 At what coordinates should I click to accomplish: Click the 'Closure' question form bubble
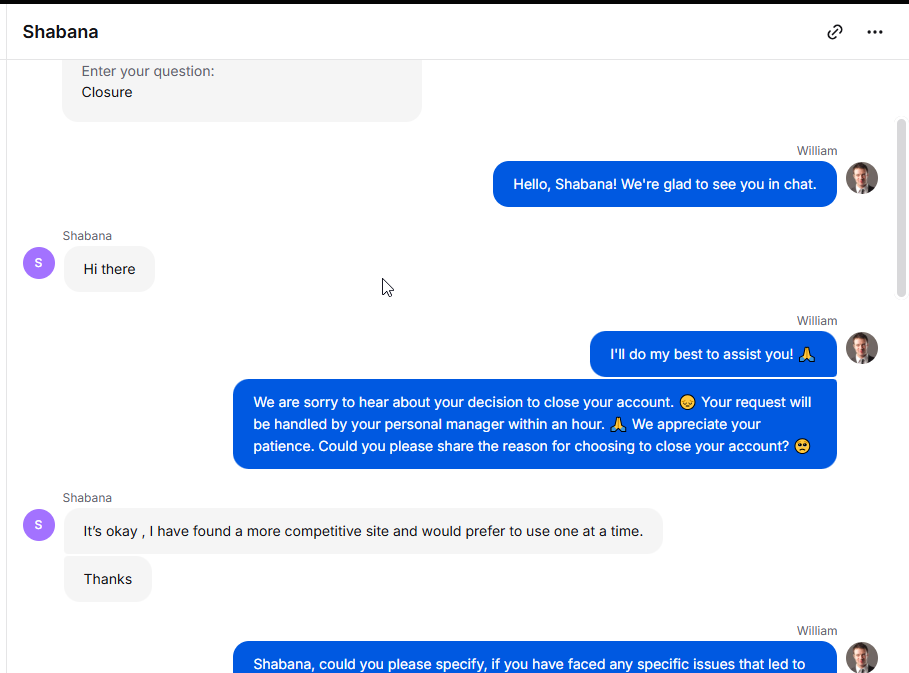click(x=242, y=90)
